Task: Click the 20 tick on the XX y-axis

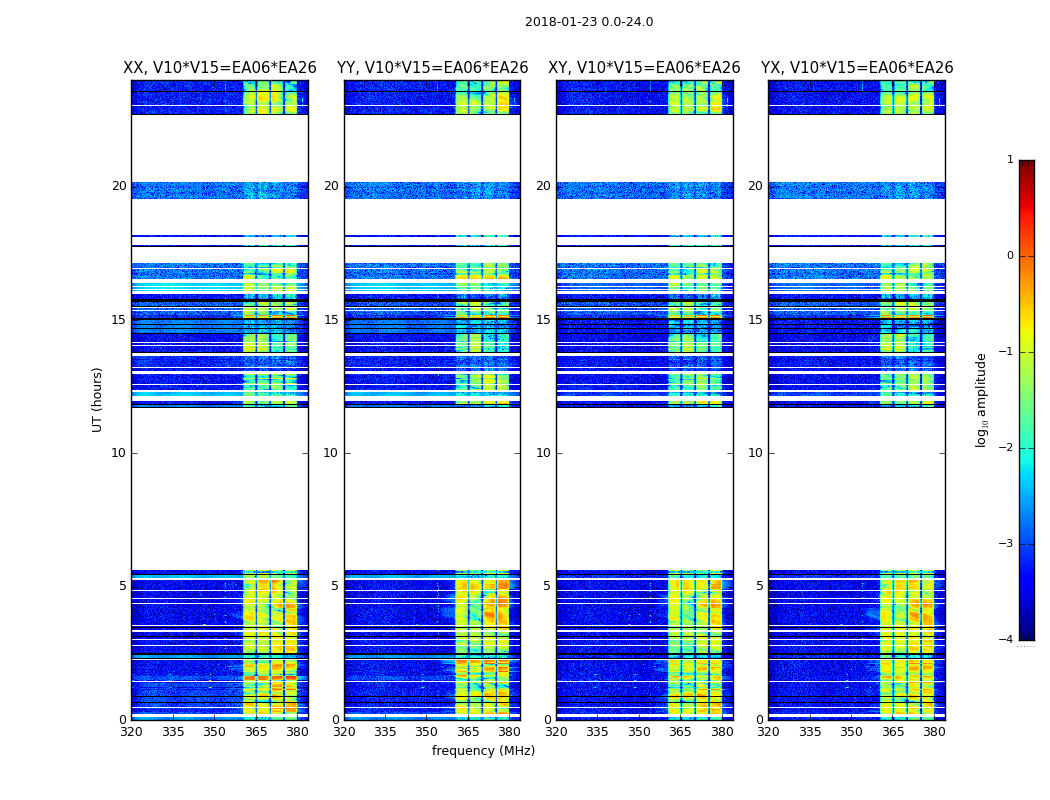Action: pyautogui.click(x=119, y=186)
